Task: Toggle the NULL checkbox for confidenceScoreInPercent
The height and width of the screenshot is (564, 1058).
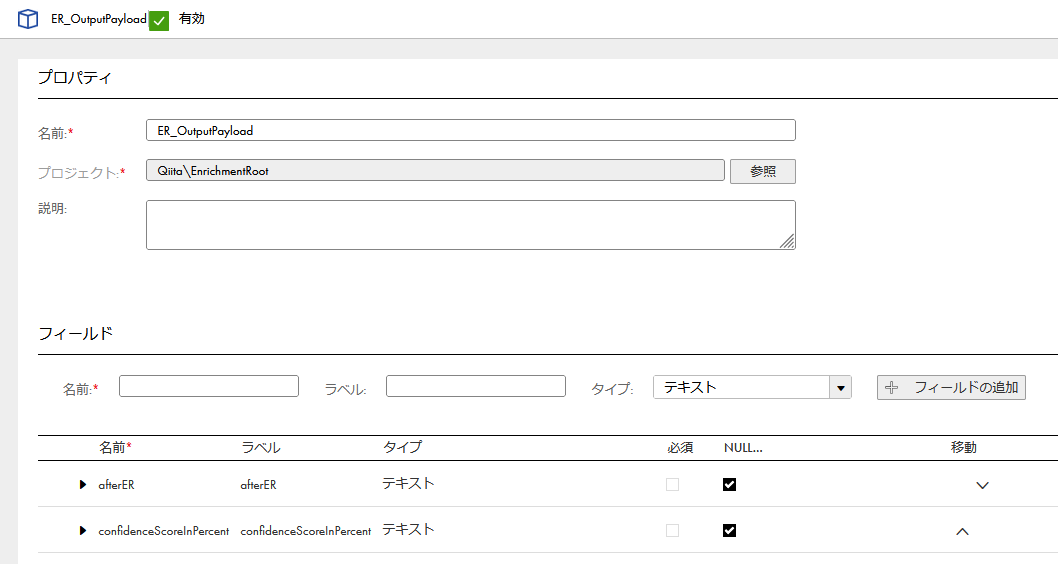Action: point(729,530)
